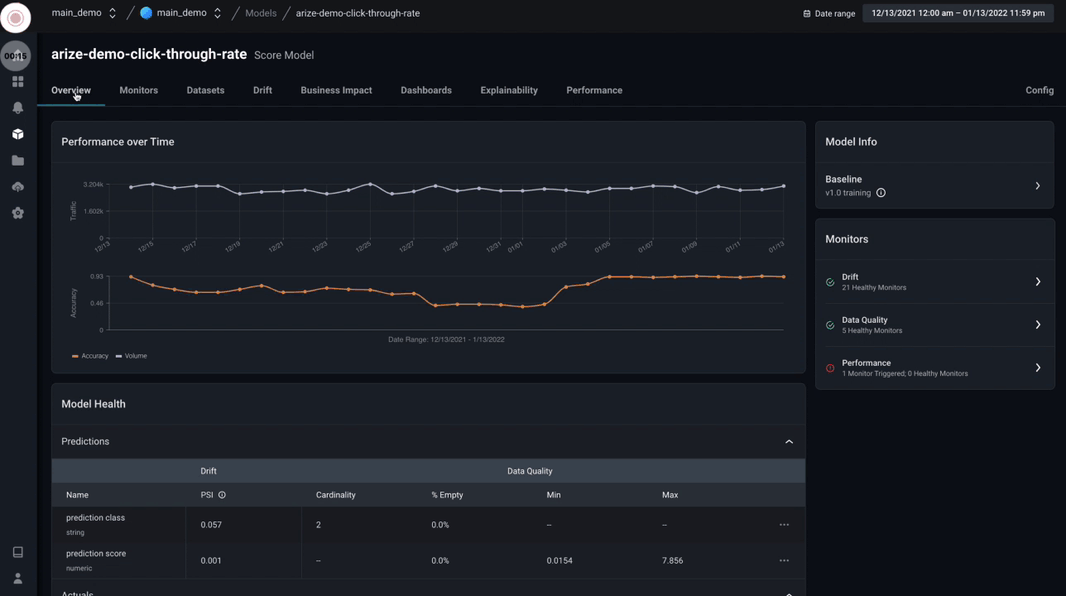Click the prediction class row name
Image resolution: width=1066 pixels, height=596 pixels.
click(x=95, y=518)
